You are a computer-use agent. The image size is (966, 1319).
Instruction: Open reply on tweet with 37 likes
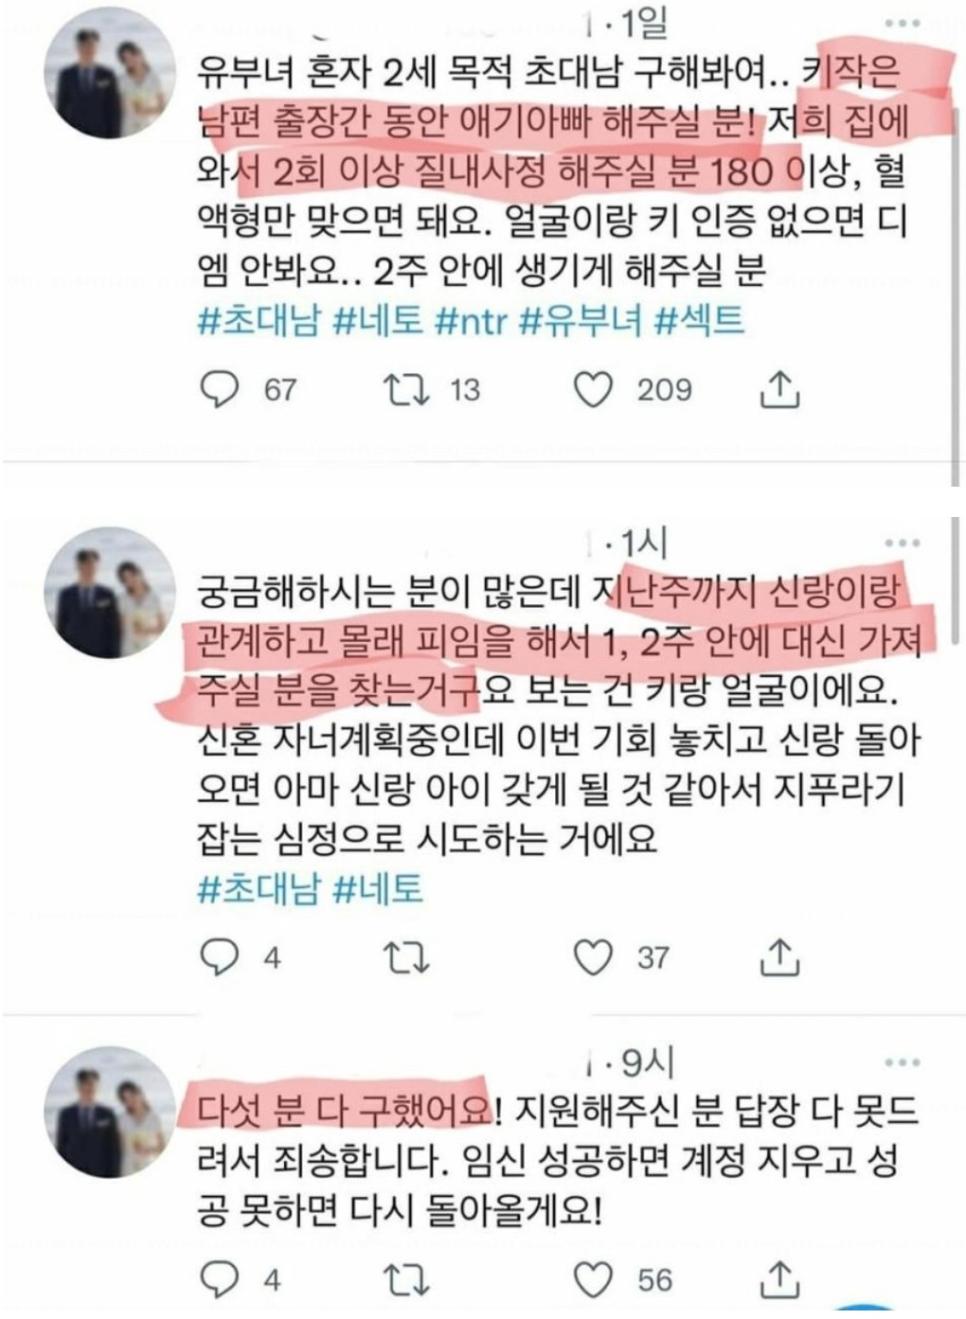tap(220, 957)
